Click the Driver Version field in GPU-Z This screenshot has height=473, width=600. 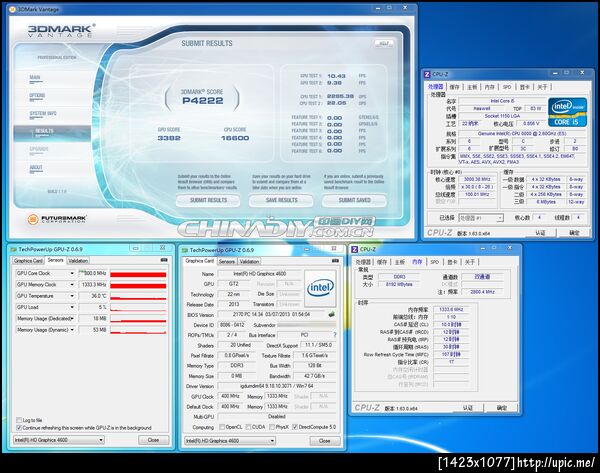(x=277, y=386)
